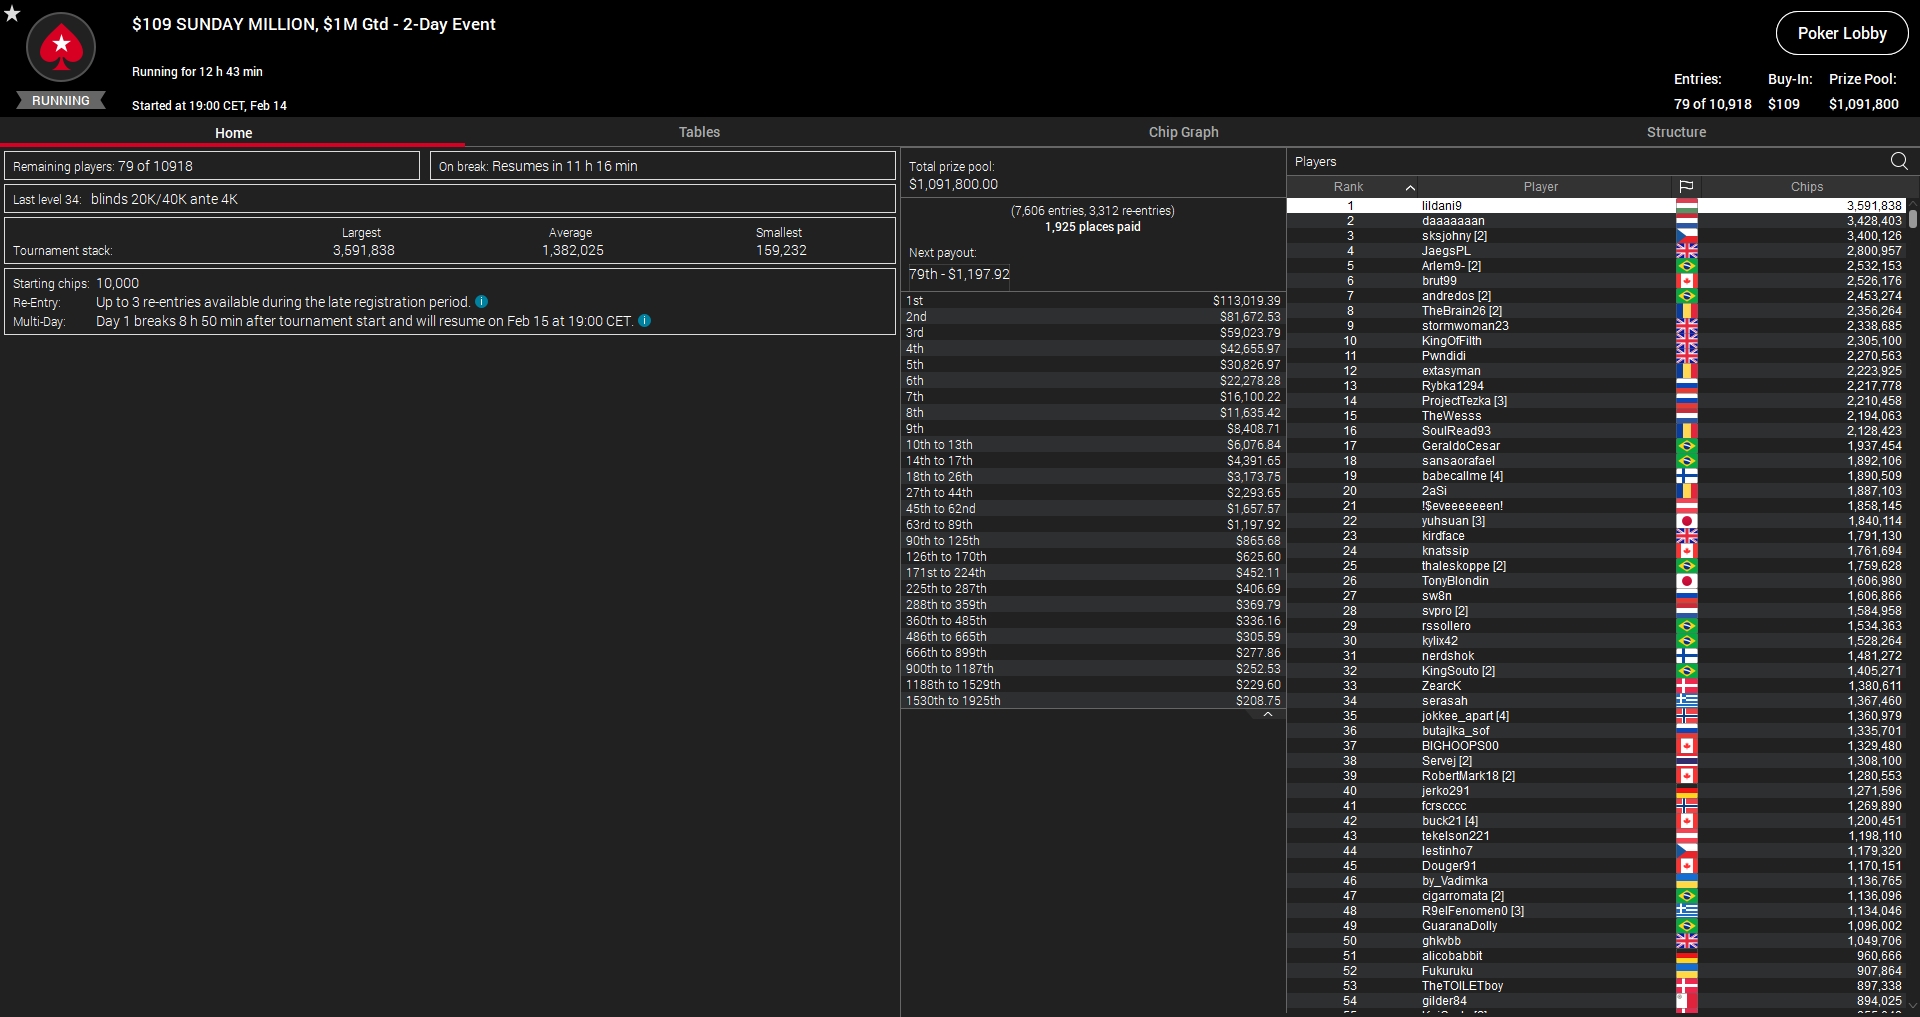The width and height of the screenshot is (1920, 1017).
Task: Click the PokerStars red spade logo
Action: coord(61,47)
